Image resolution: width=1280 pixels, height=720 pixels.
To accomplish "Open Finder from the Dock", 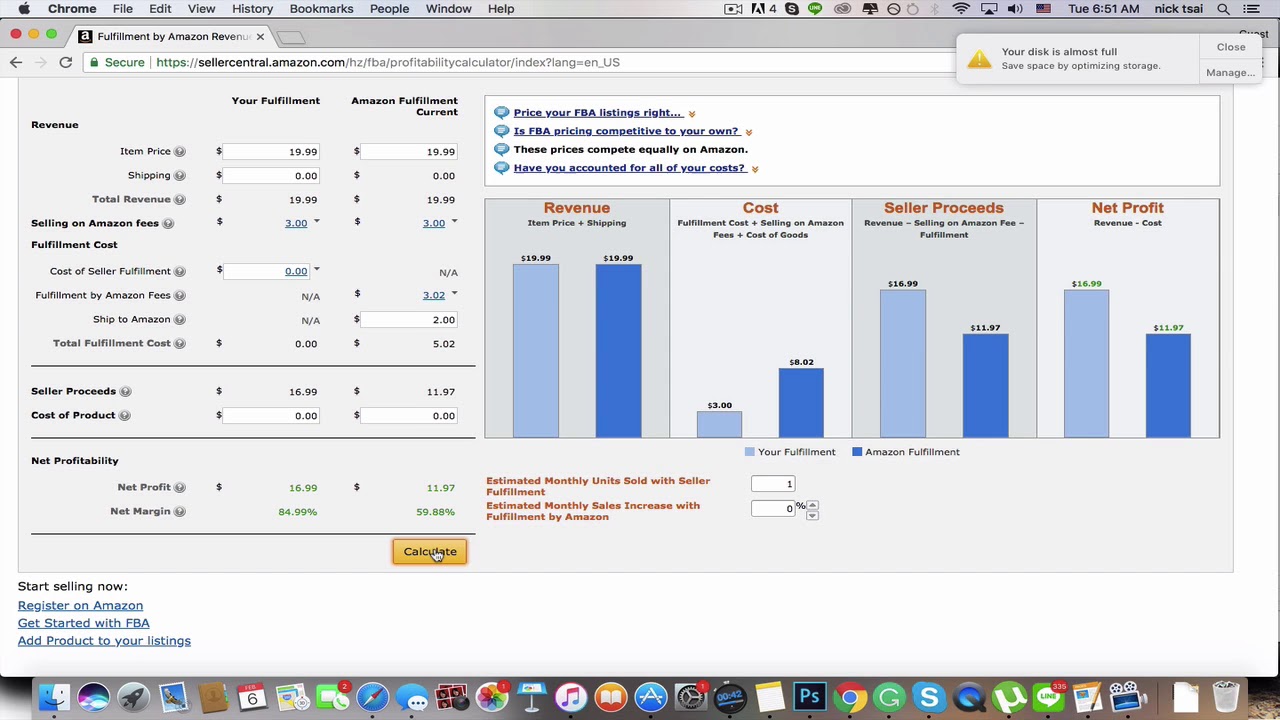I will click(x=54, y=696).
